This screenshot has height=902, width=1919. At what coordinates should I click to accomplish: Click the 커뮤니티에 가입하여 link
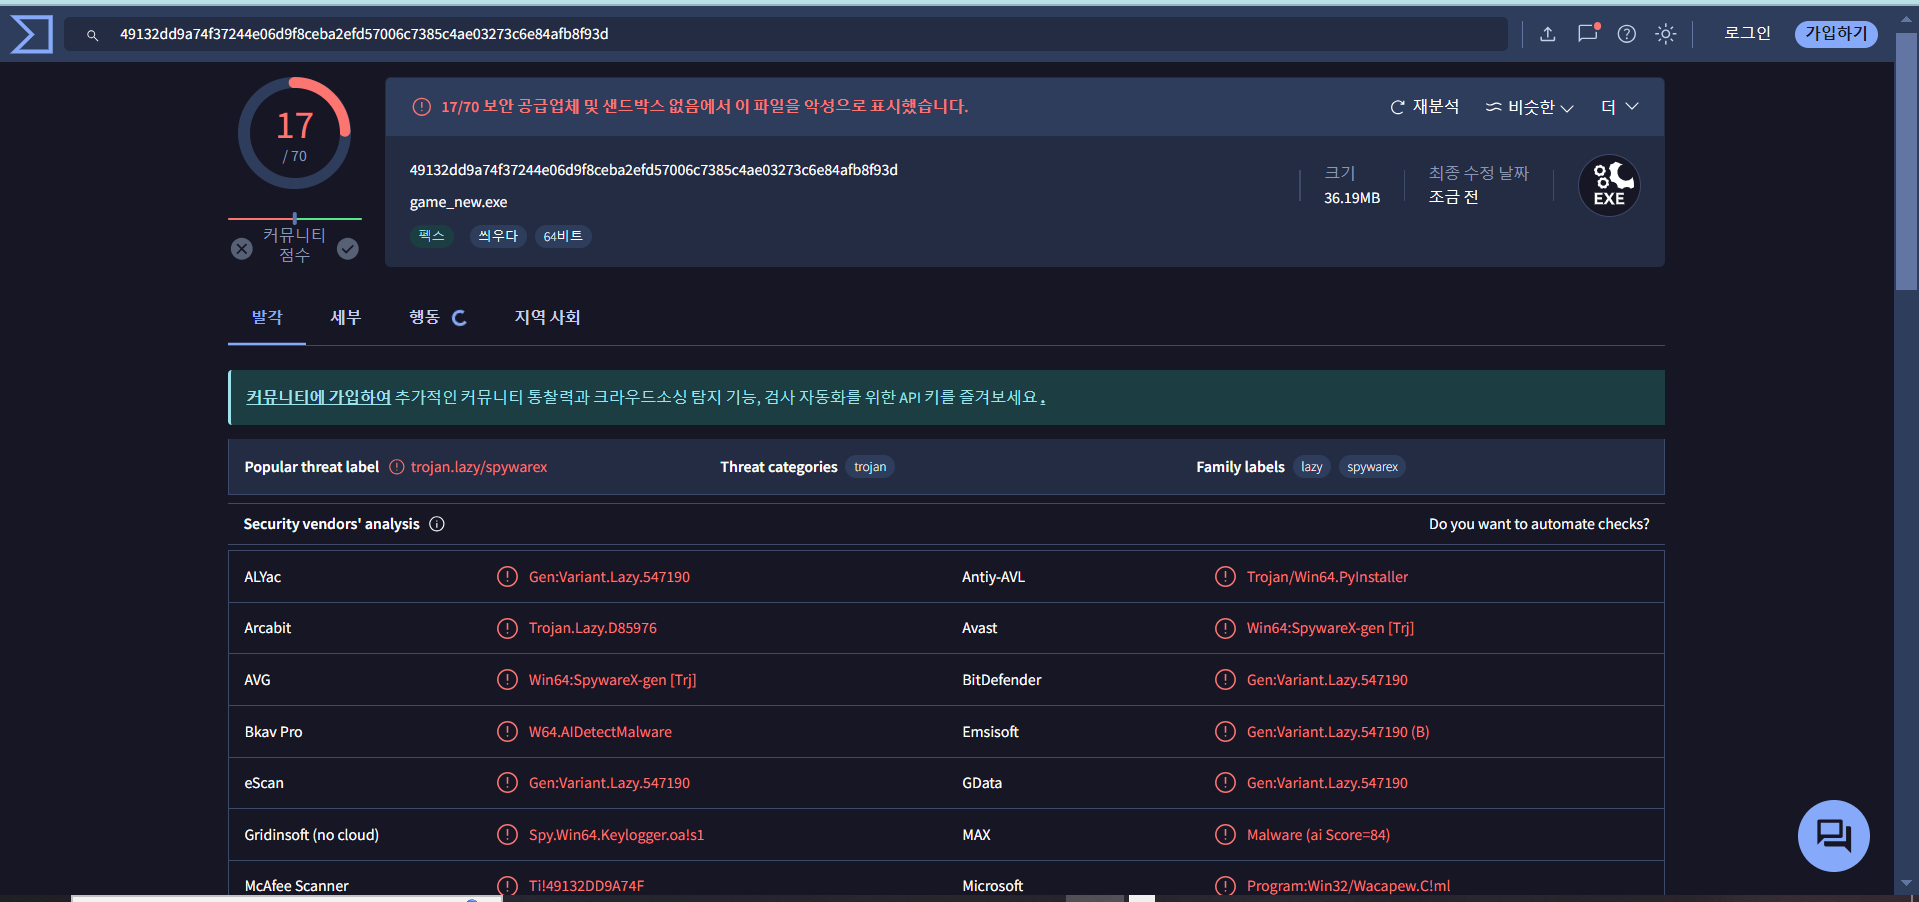click(318, 397)
